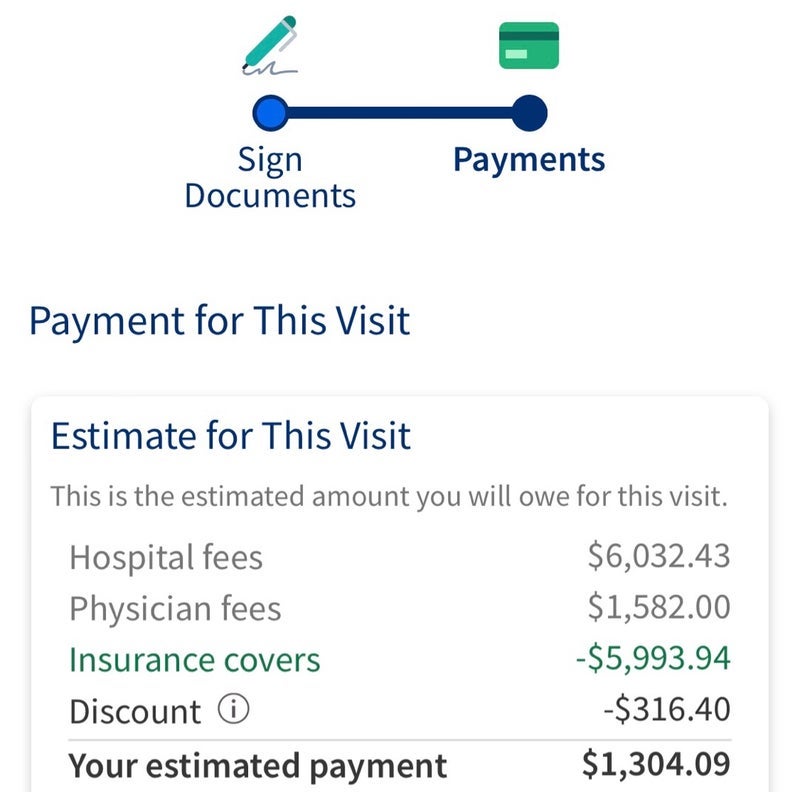The image size is (800, 792).
Task: Click the green credit card icon
Action: (x=529, y=46)
